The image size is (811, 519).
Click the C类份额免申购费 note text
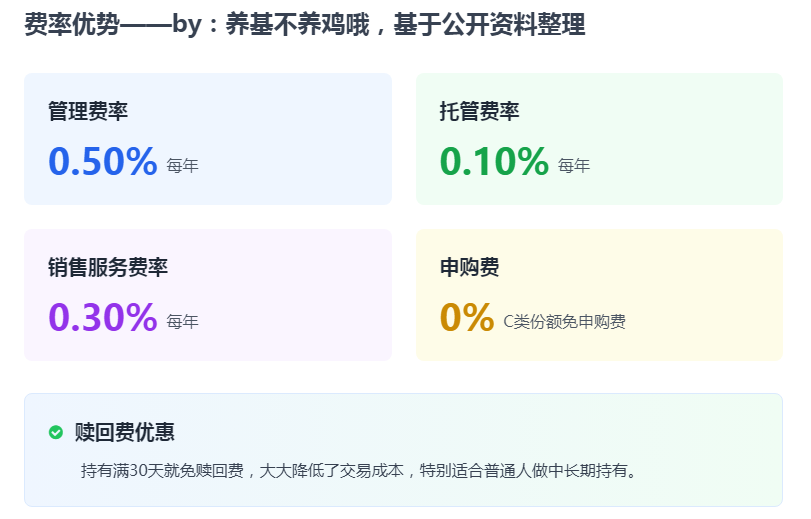pos(565,322)
